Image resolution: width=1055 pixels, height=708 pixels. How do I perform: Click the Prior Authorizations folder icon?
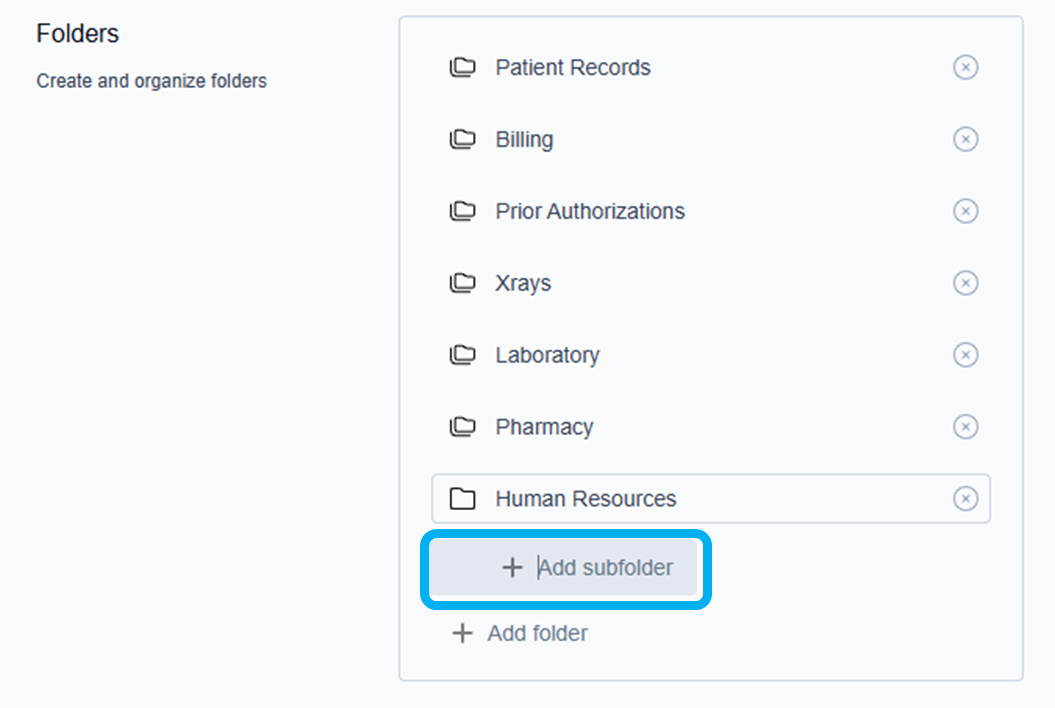point(462,212)
